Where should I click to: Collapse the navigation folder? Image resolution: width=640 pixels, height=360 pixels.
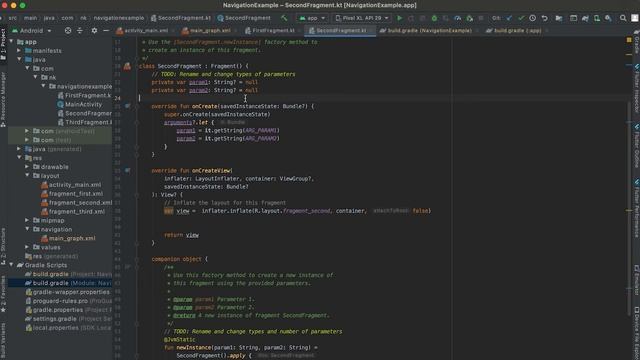pyautogui.click(x=27, y=229)
